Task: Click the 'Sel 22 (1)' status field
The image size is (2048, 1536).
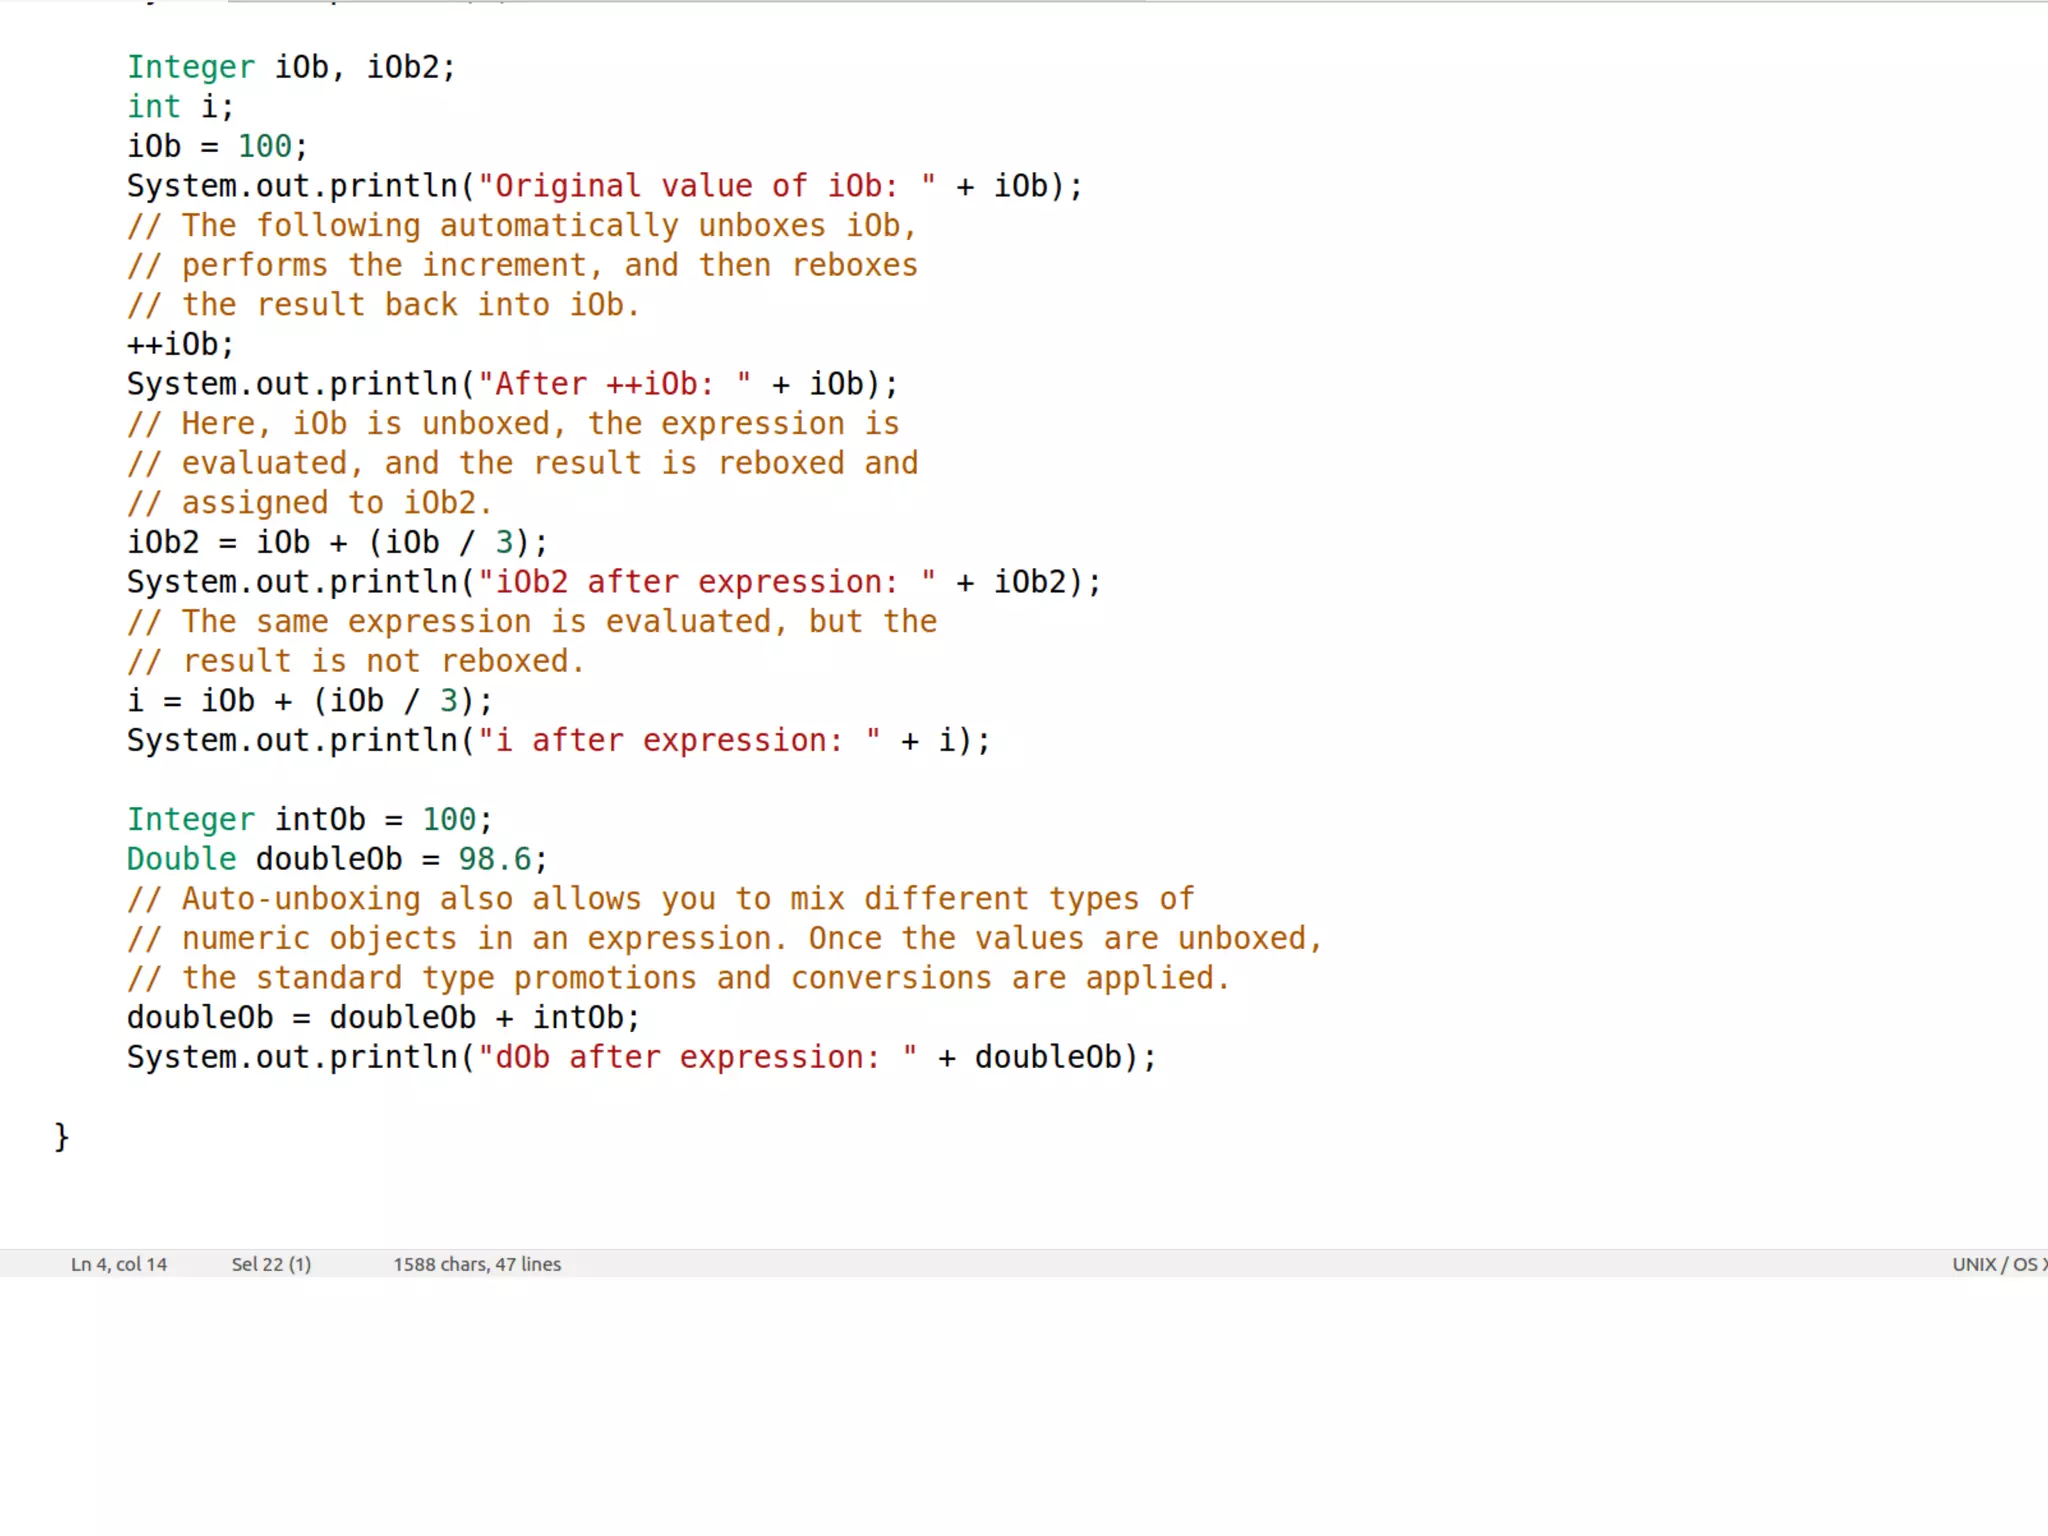Action: pyautogui.click(x=271, y=1264)
